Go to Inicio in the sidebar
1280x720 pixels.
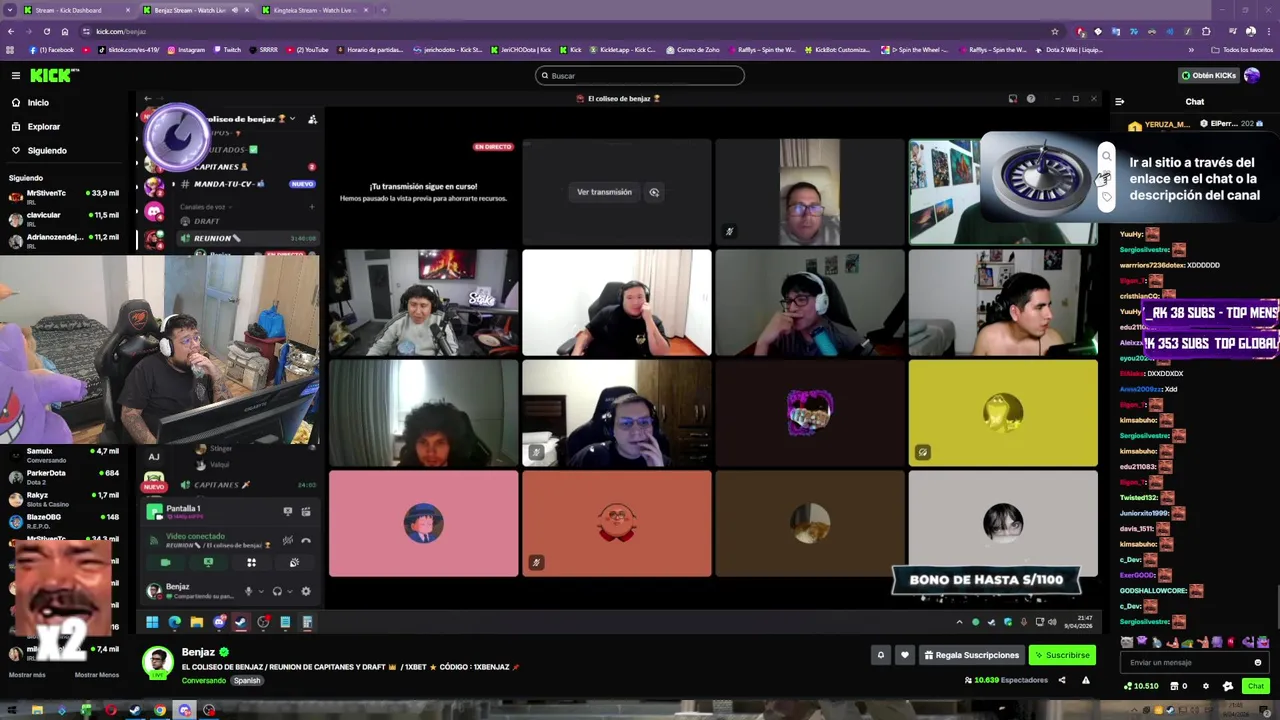coord(38,103)
